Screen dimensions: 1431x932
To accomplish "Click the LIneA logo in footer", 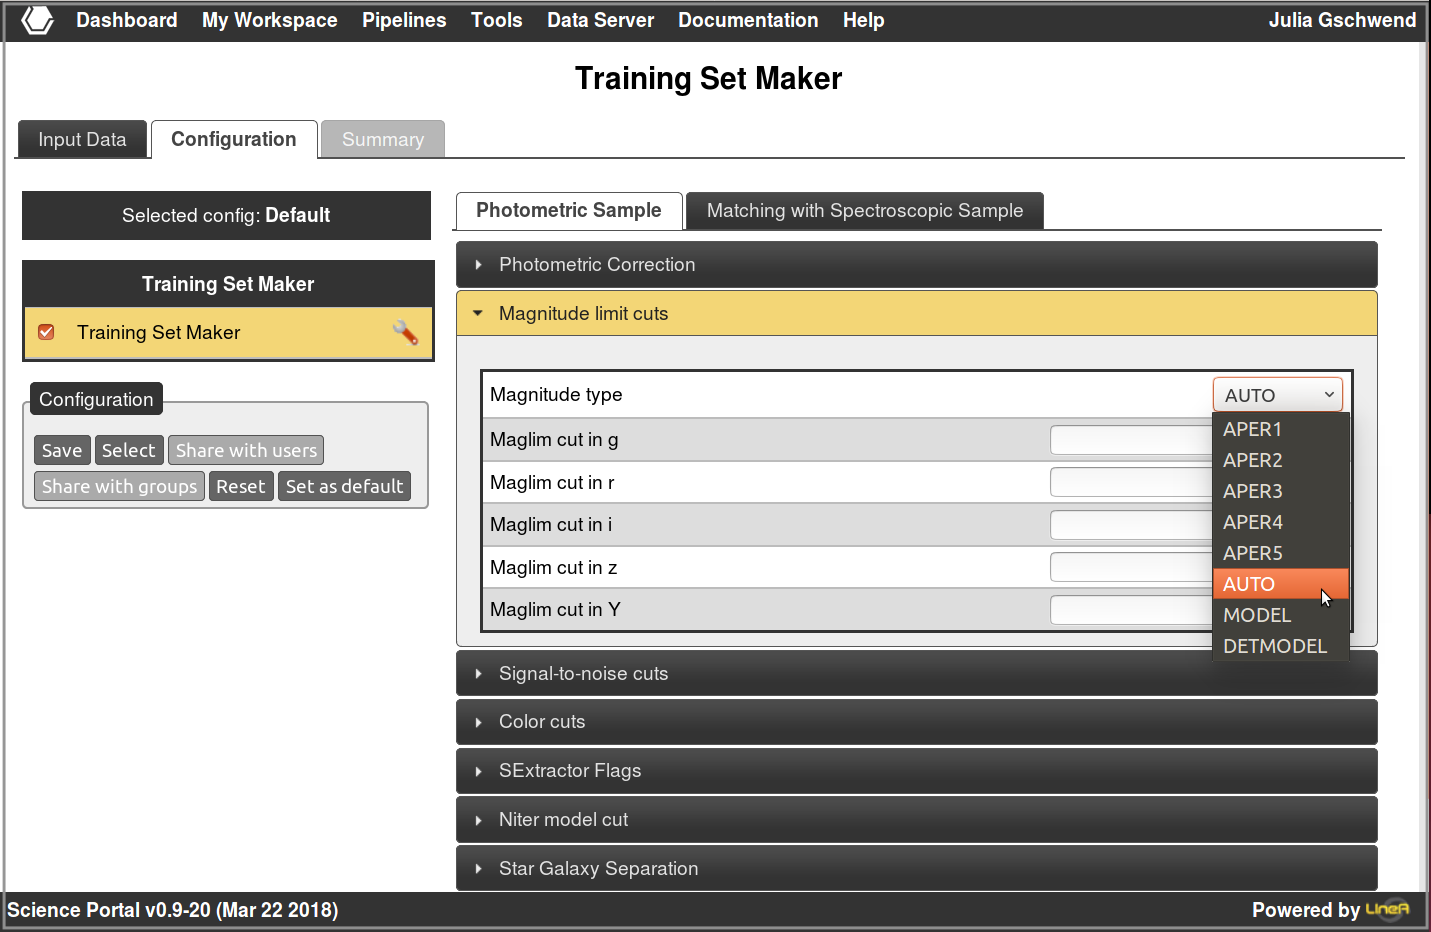I will (x=1387, y=909).
